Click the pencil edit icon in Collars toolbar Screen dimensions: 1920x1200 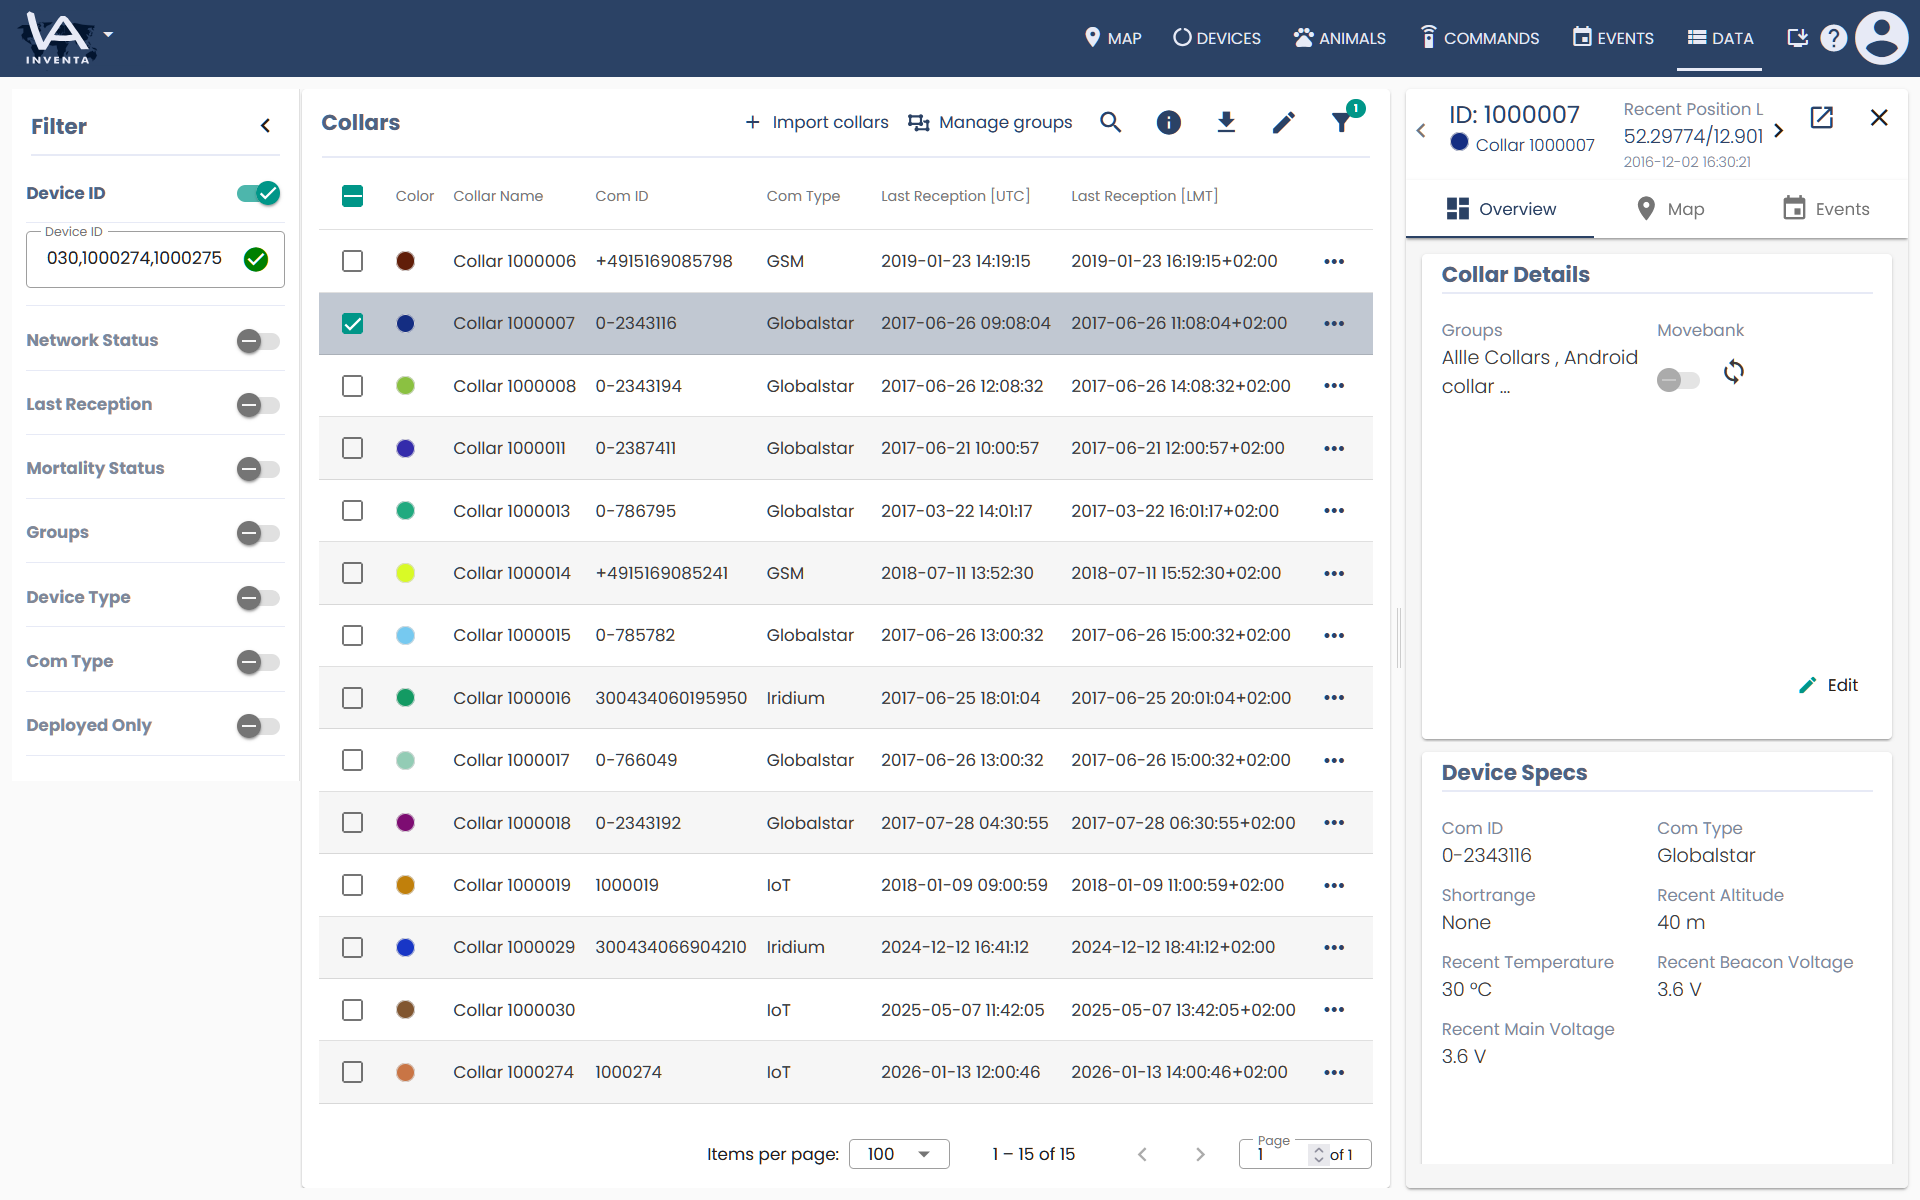1284,122
